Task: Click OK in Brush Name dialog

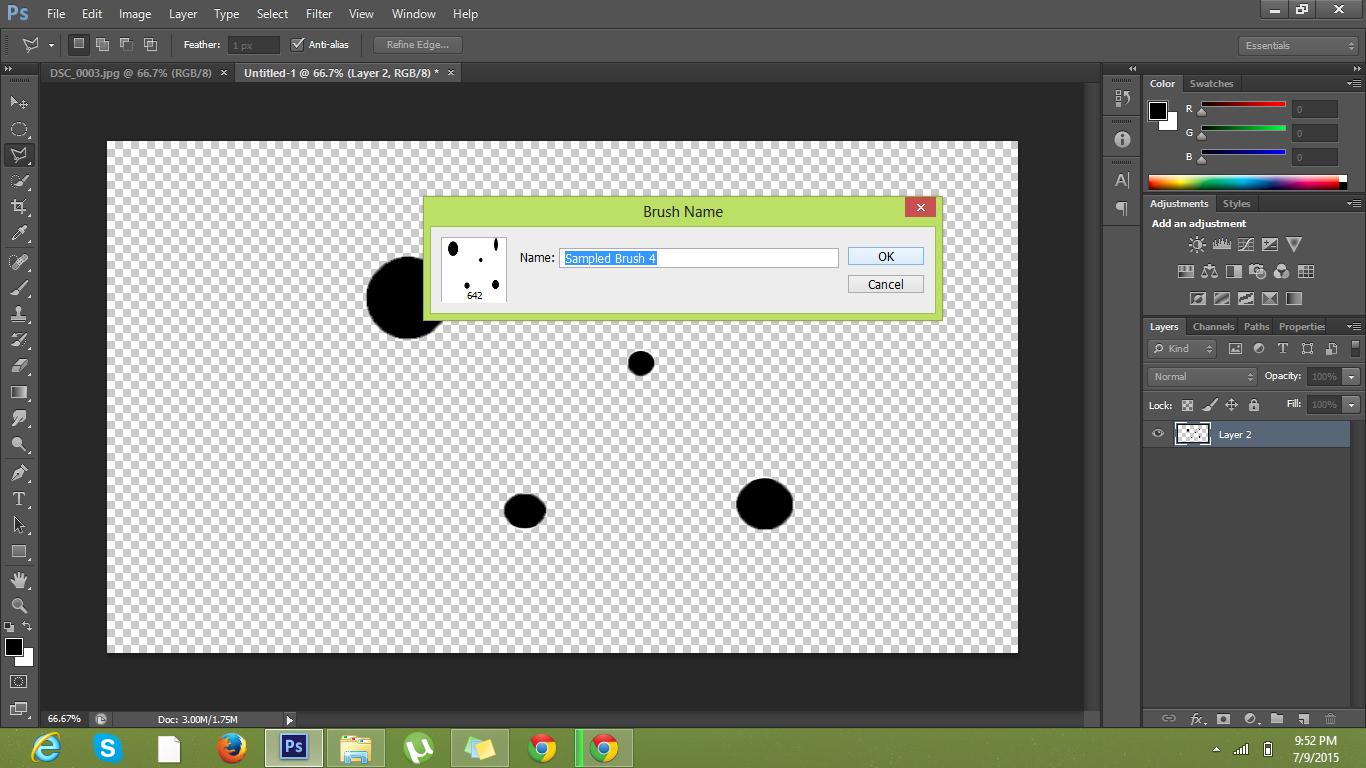Action: point(886,256)
